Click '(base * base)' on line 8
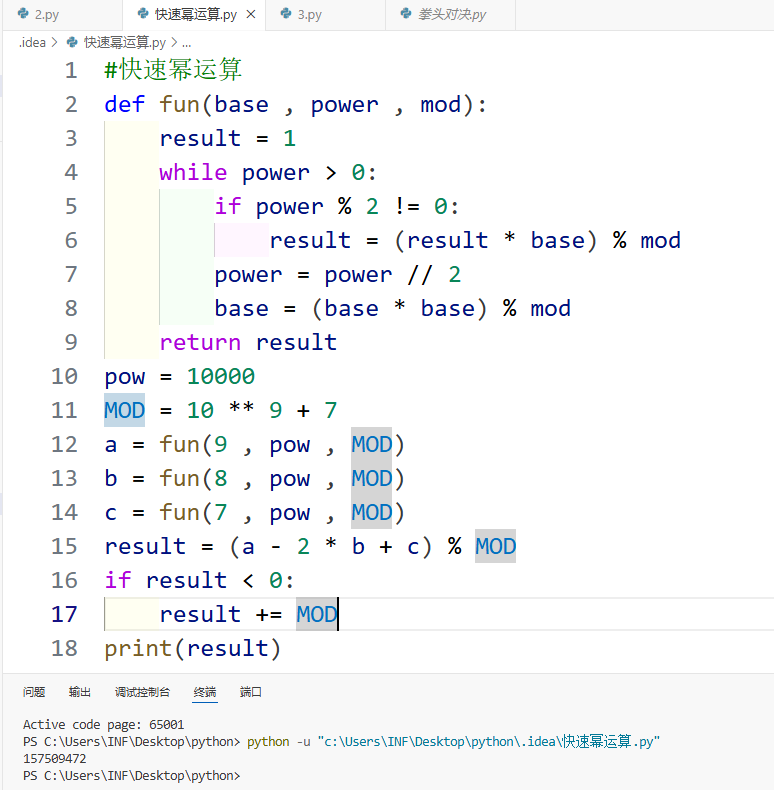 400,308
